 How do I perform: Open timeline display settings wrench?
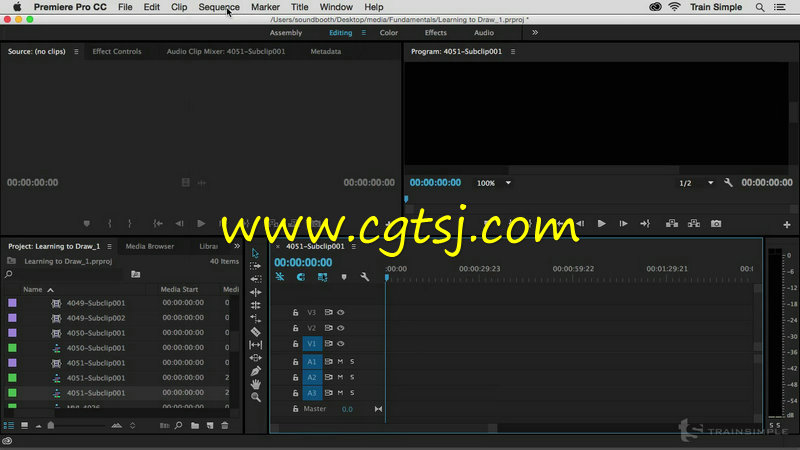click(365, 277)
